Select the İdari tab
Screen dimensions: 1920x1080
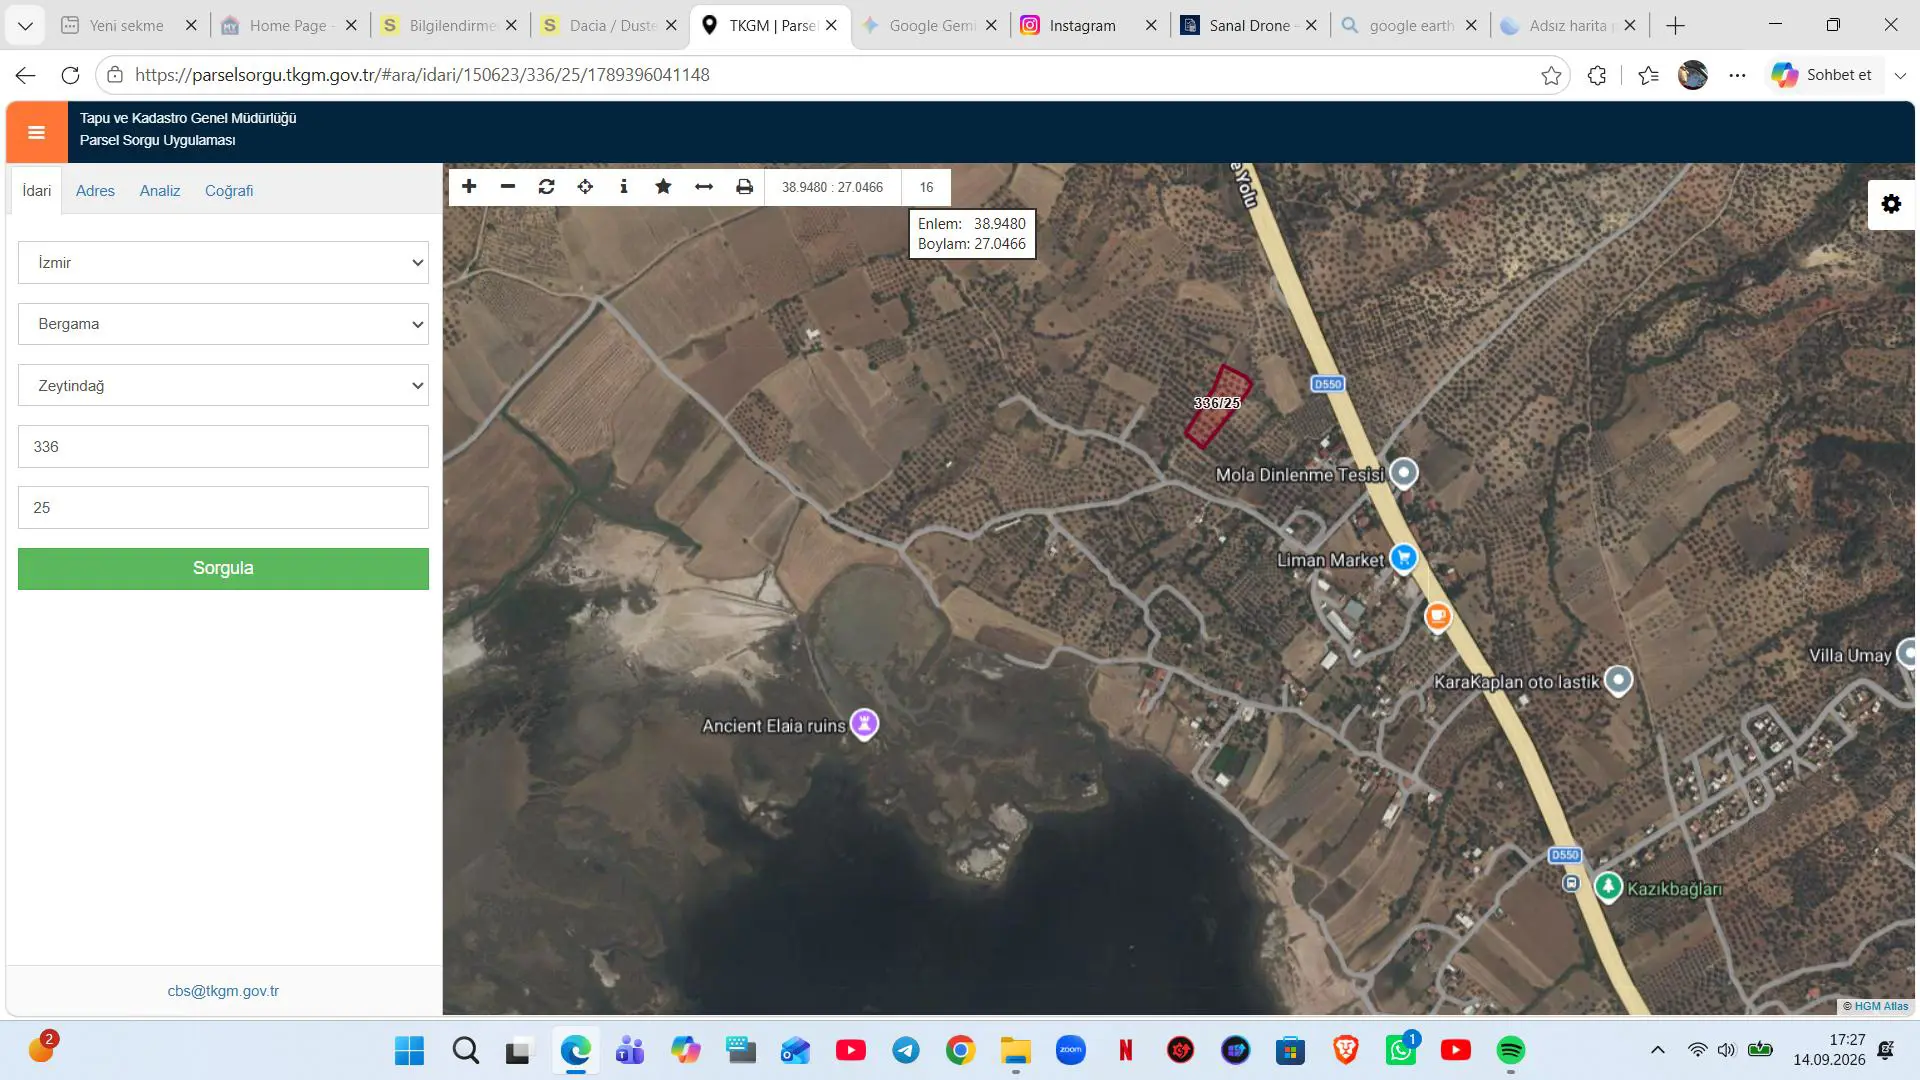pyautogui.click(x=37, y=190)
